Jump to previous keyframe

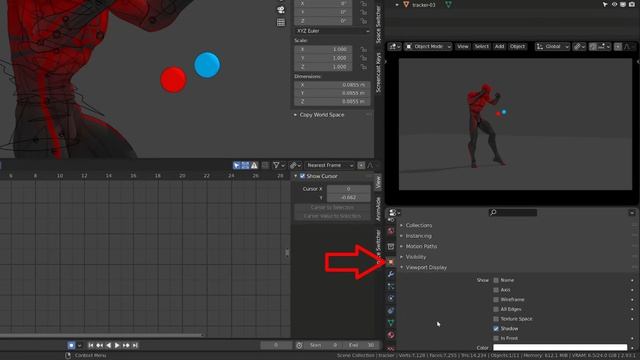point(100,345)
